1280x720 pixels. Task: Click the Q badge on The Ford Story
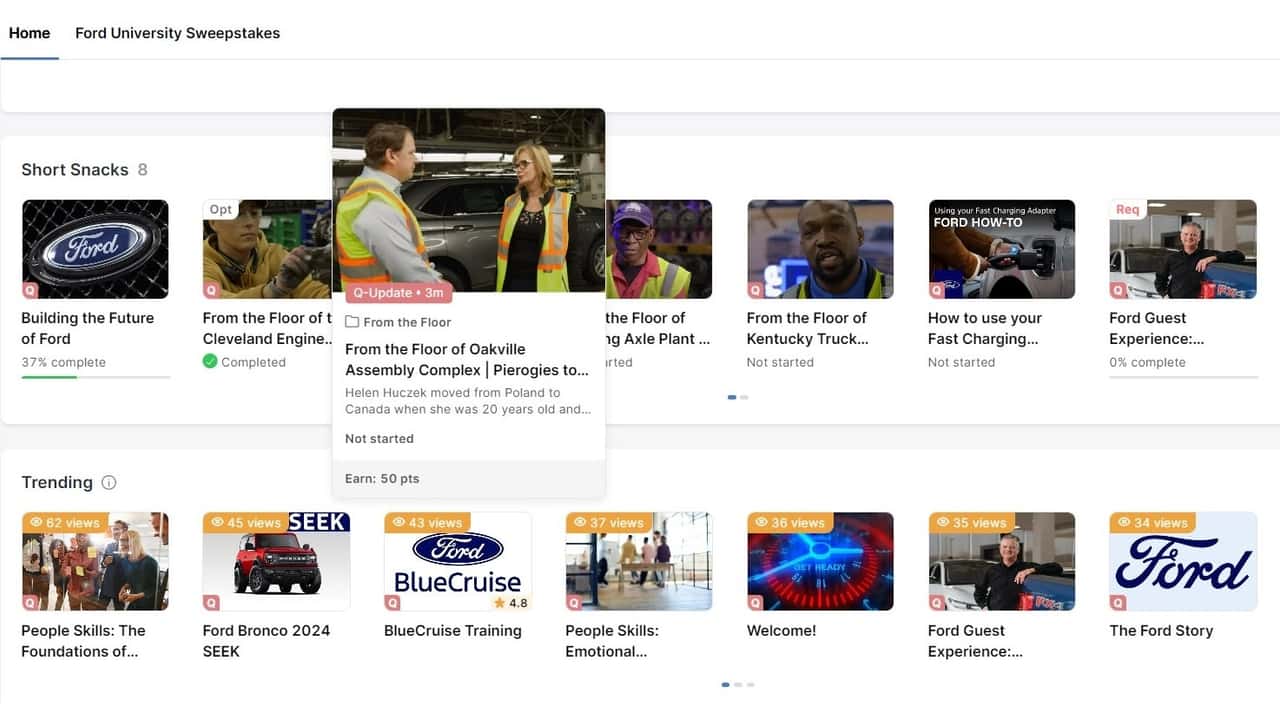(1118, 603)
